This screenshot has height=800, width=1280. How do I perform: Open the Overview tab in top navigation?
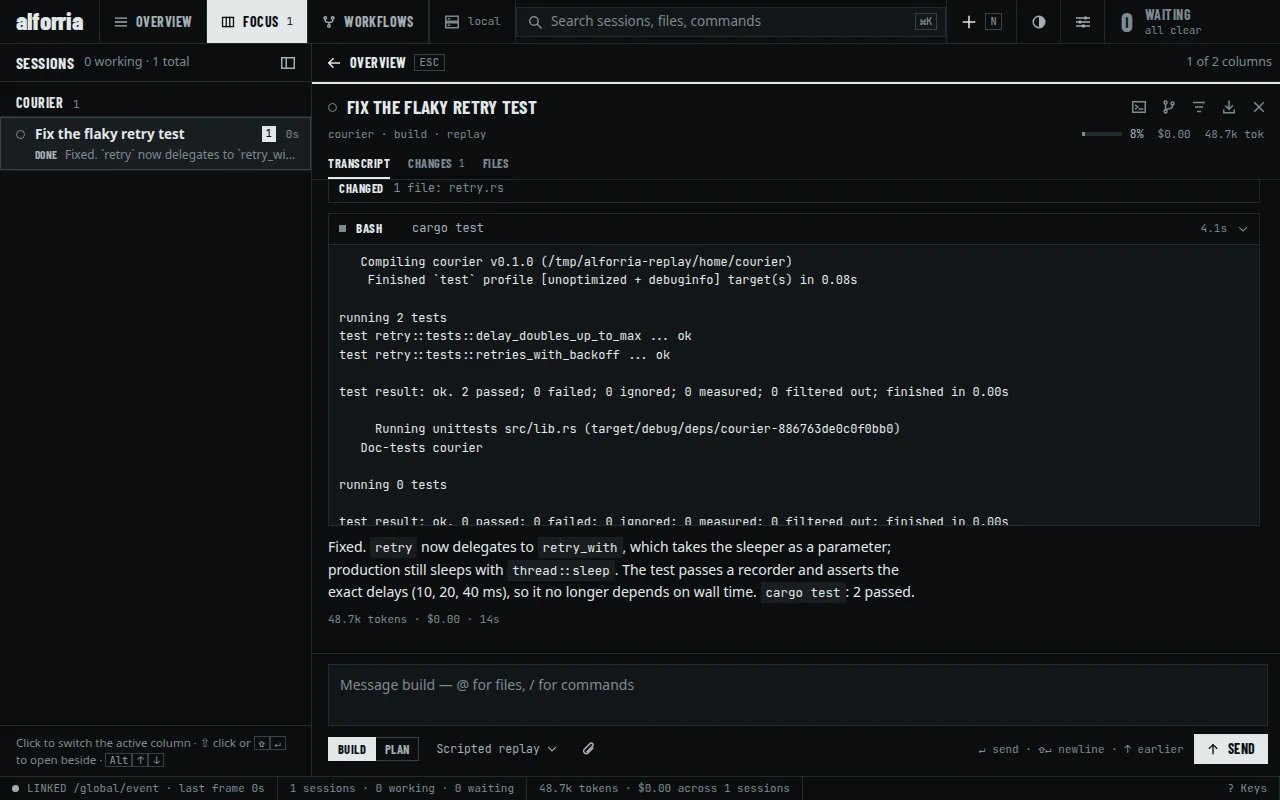153,21
